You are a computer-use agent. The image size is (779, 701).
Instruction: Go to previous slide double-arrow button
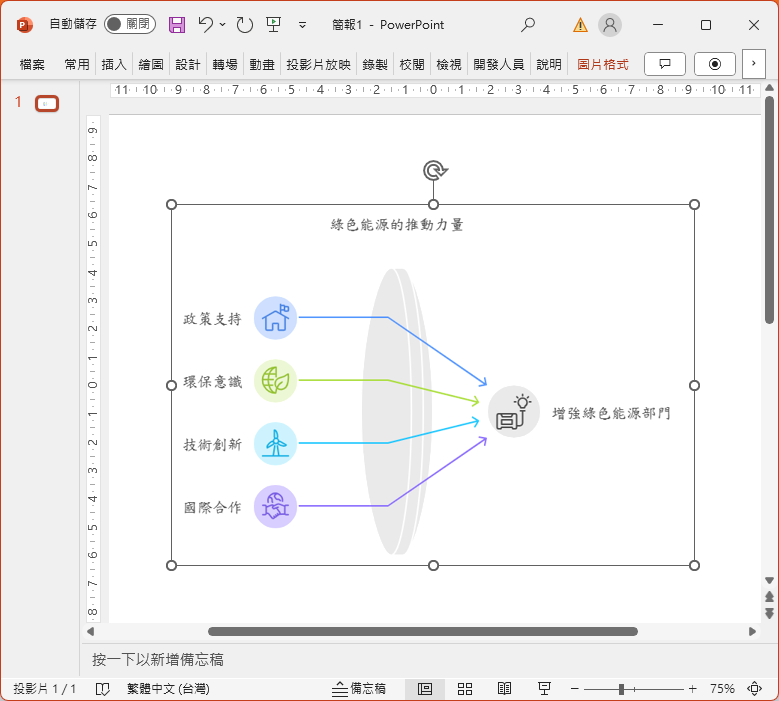click(x=770, y=597)
